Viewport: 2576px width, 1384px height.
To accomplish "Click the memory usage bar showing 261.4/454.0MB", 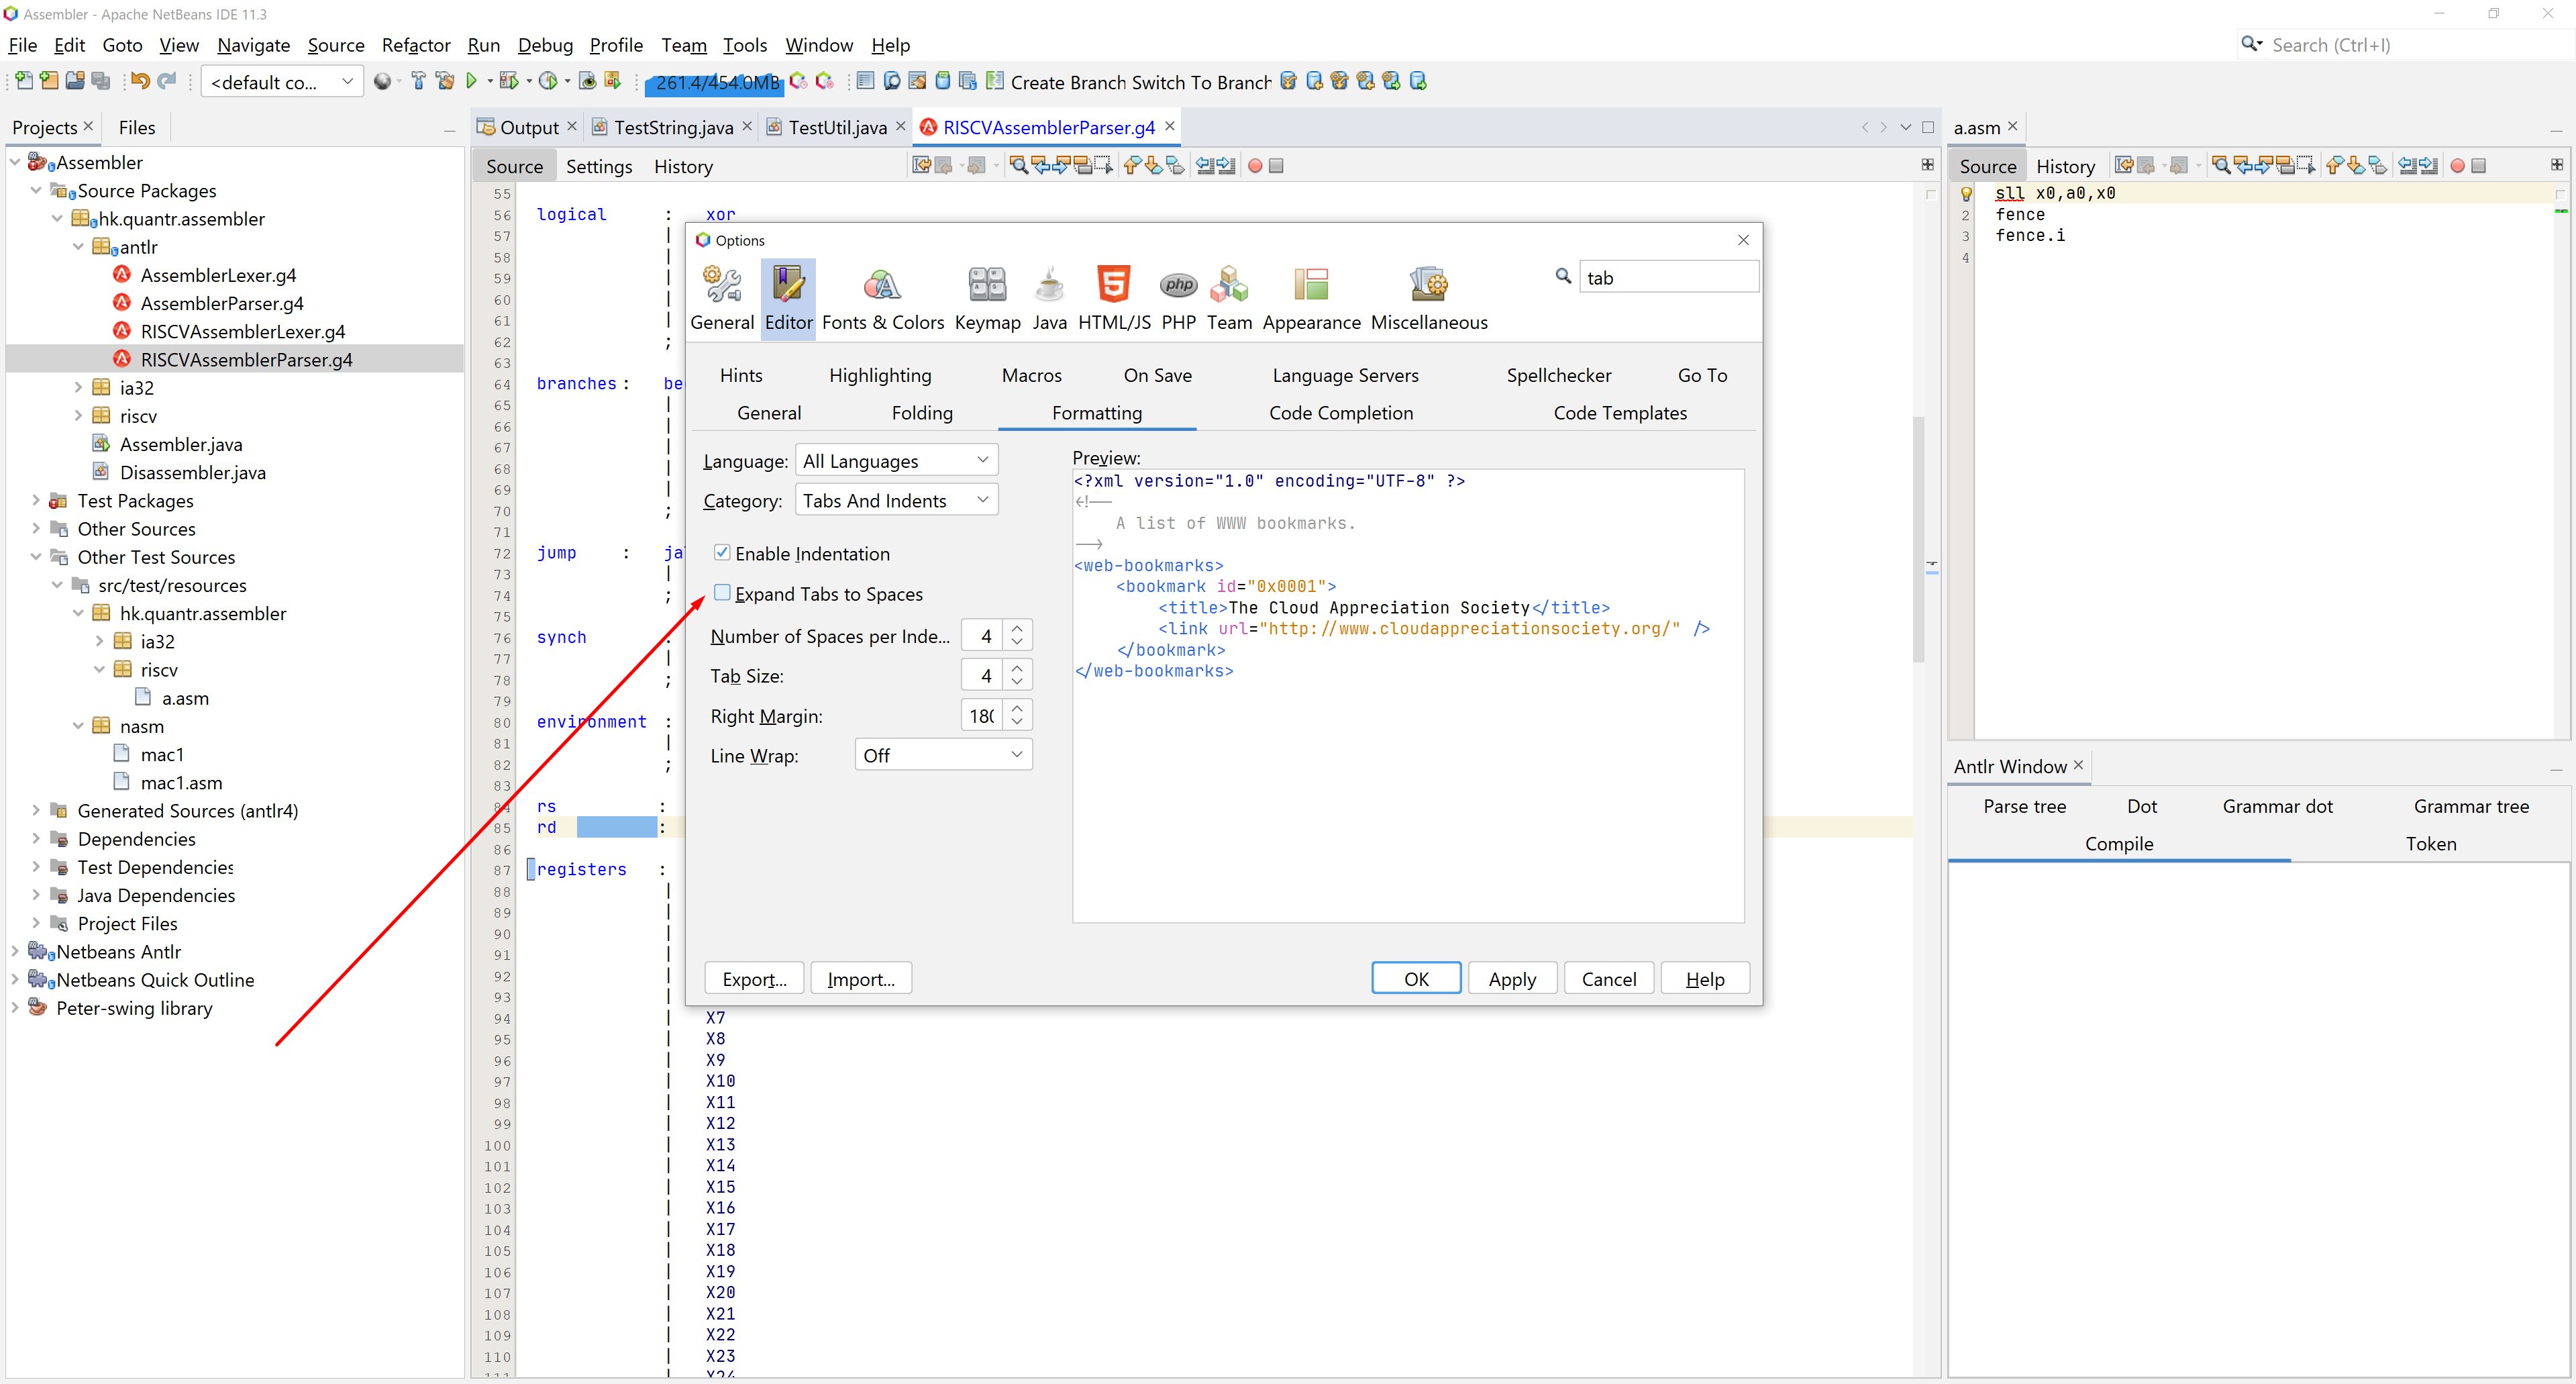I will coord(715,82).
